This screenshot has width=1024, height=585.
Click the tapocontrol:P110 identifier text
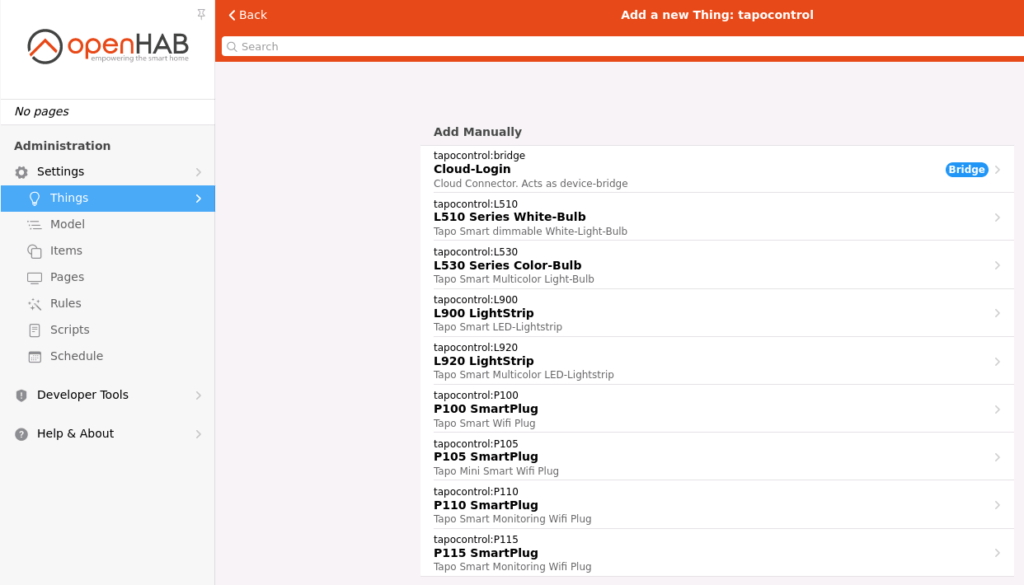[476, 492]
